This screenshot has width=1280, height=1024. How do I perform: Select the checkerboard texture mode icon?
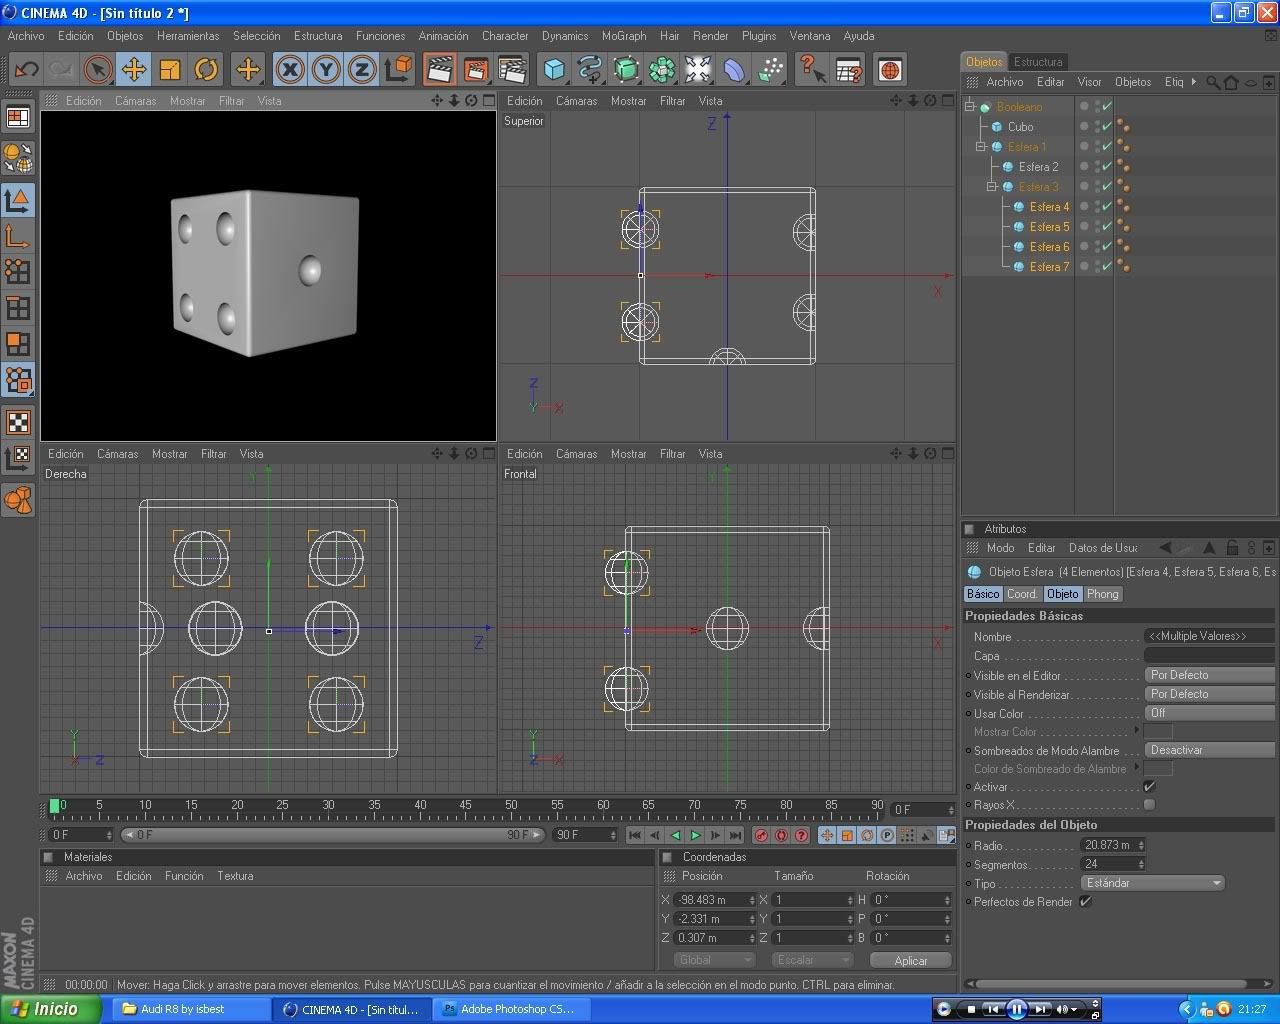point(18,422)
